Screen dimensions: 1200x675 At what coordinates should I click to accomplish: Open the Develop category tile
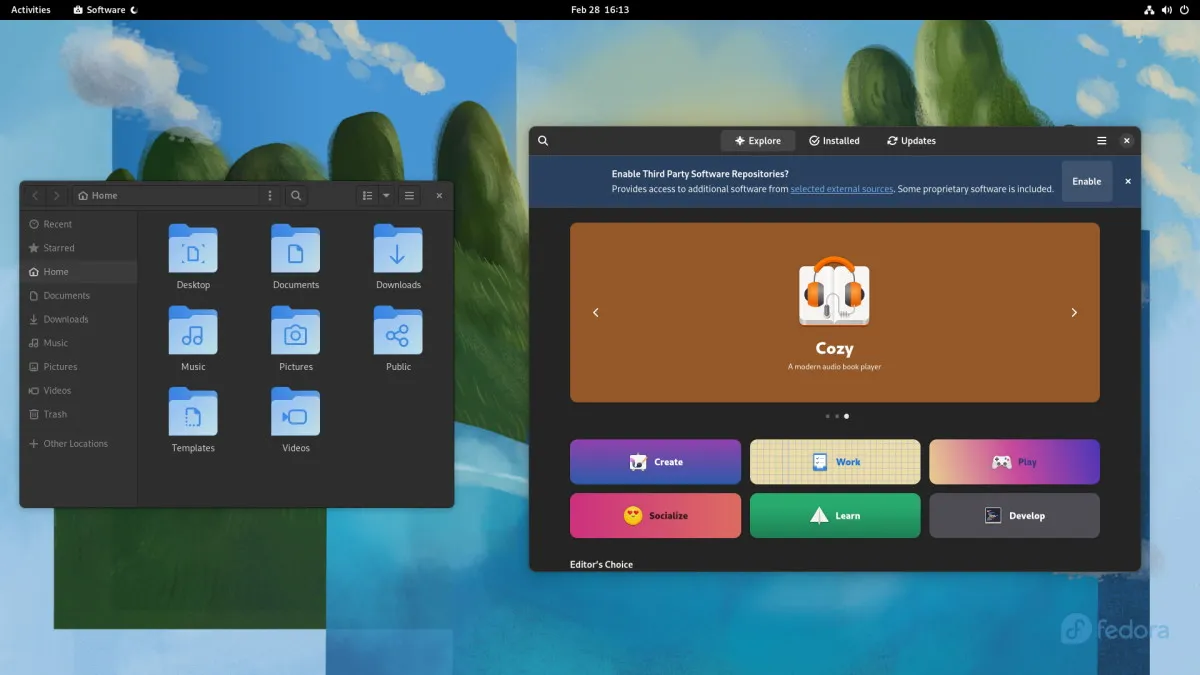1014,516
